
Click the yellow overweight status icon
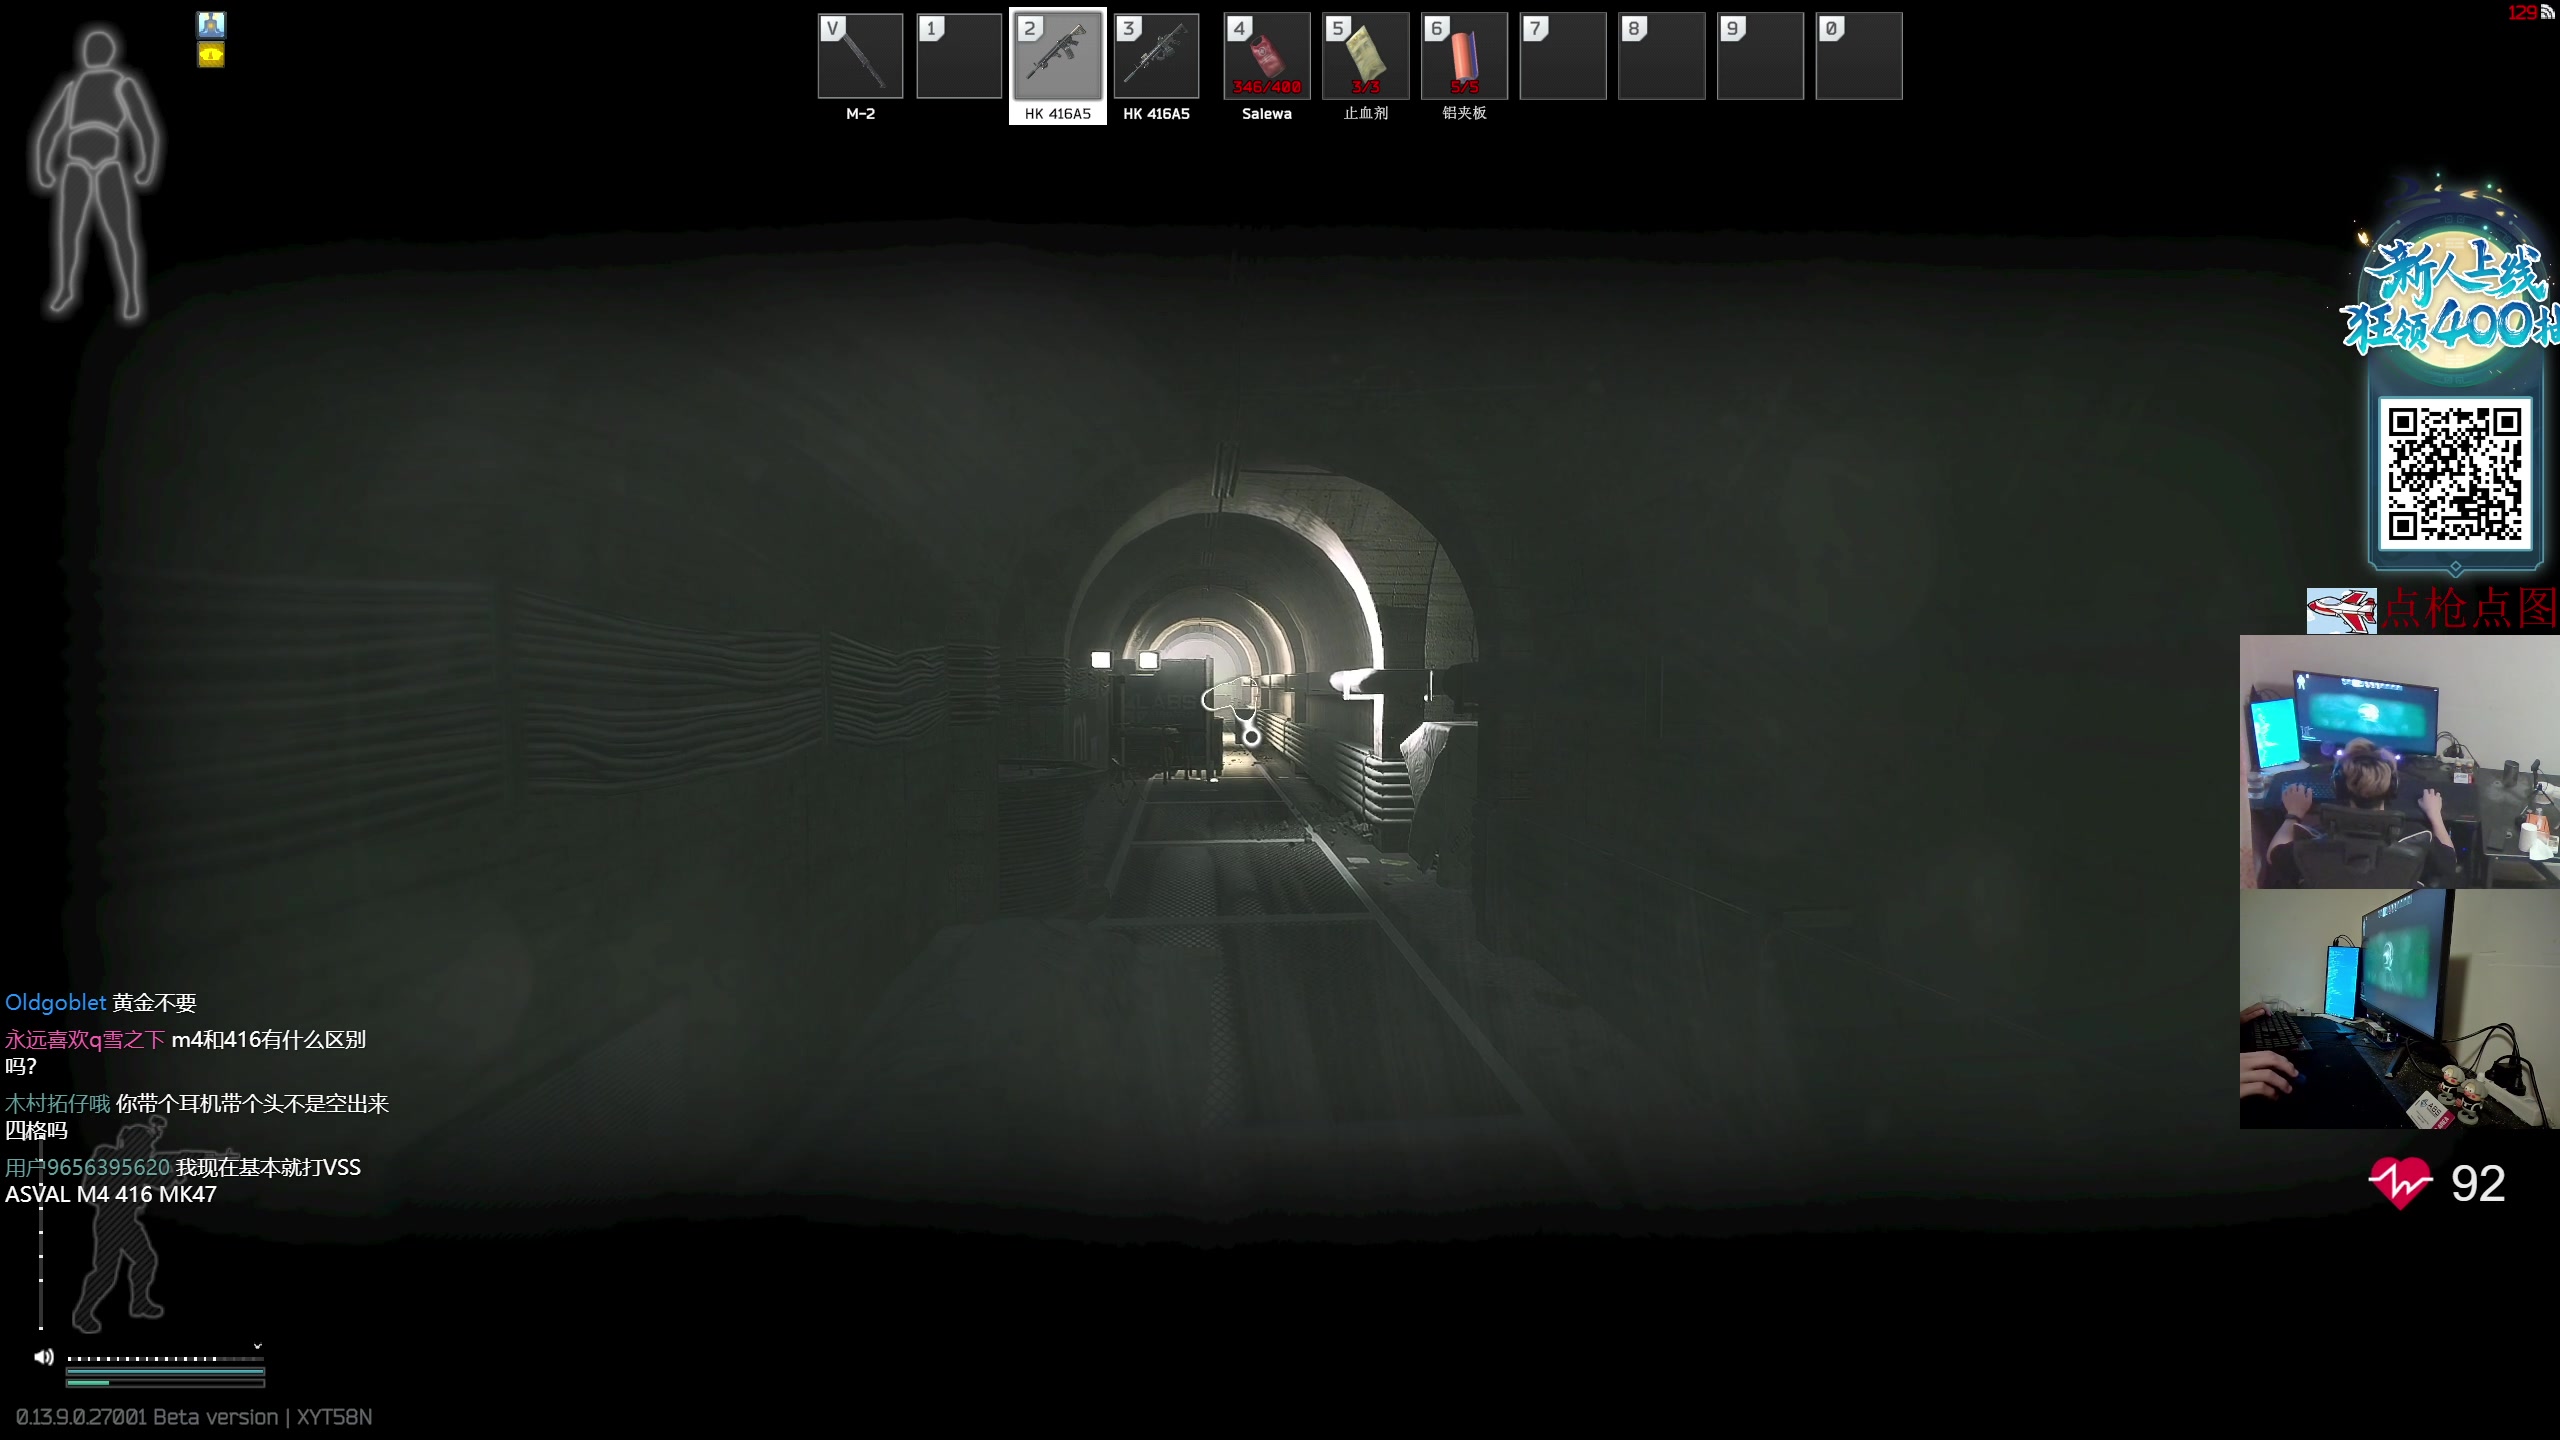pos(211,55)
